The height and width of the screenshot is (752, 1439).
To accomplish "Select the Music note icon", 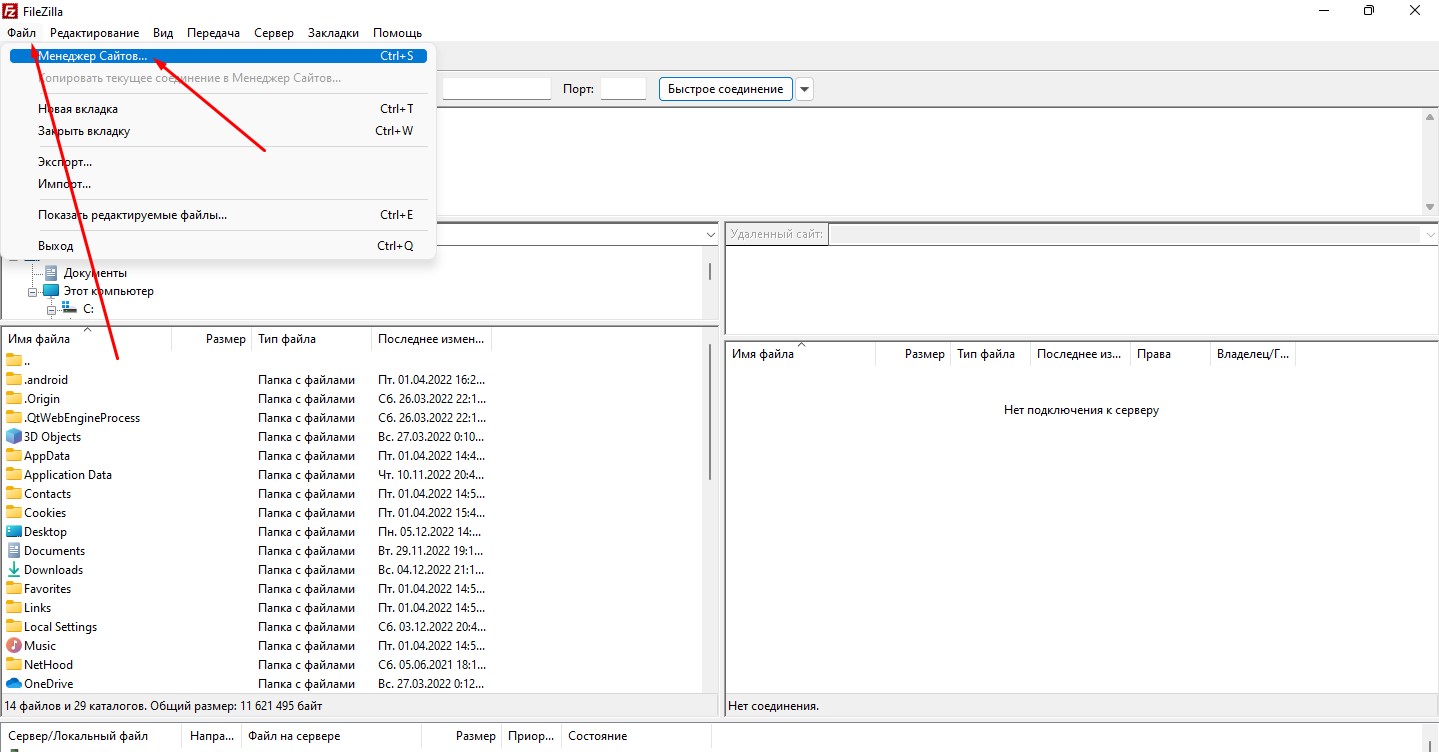I will click(14, 646).
